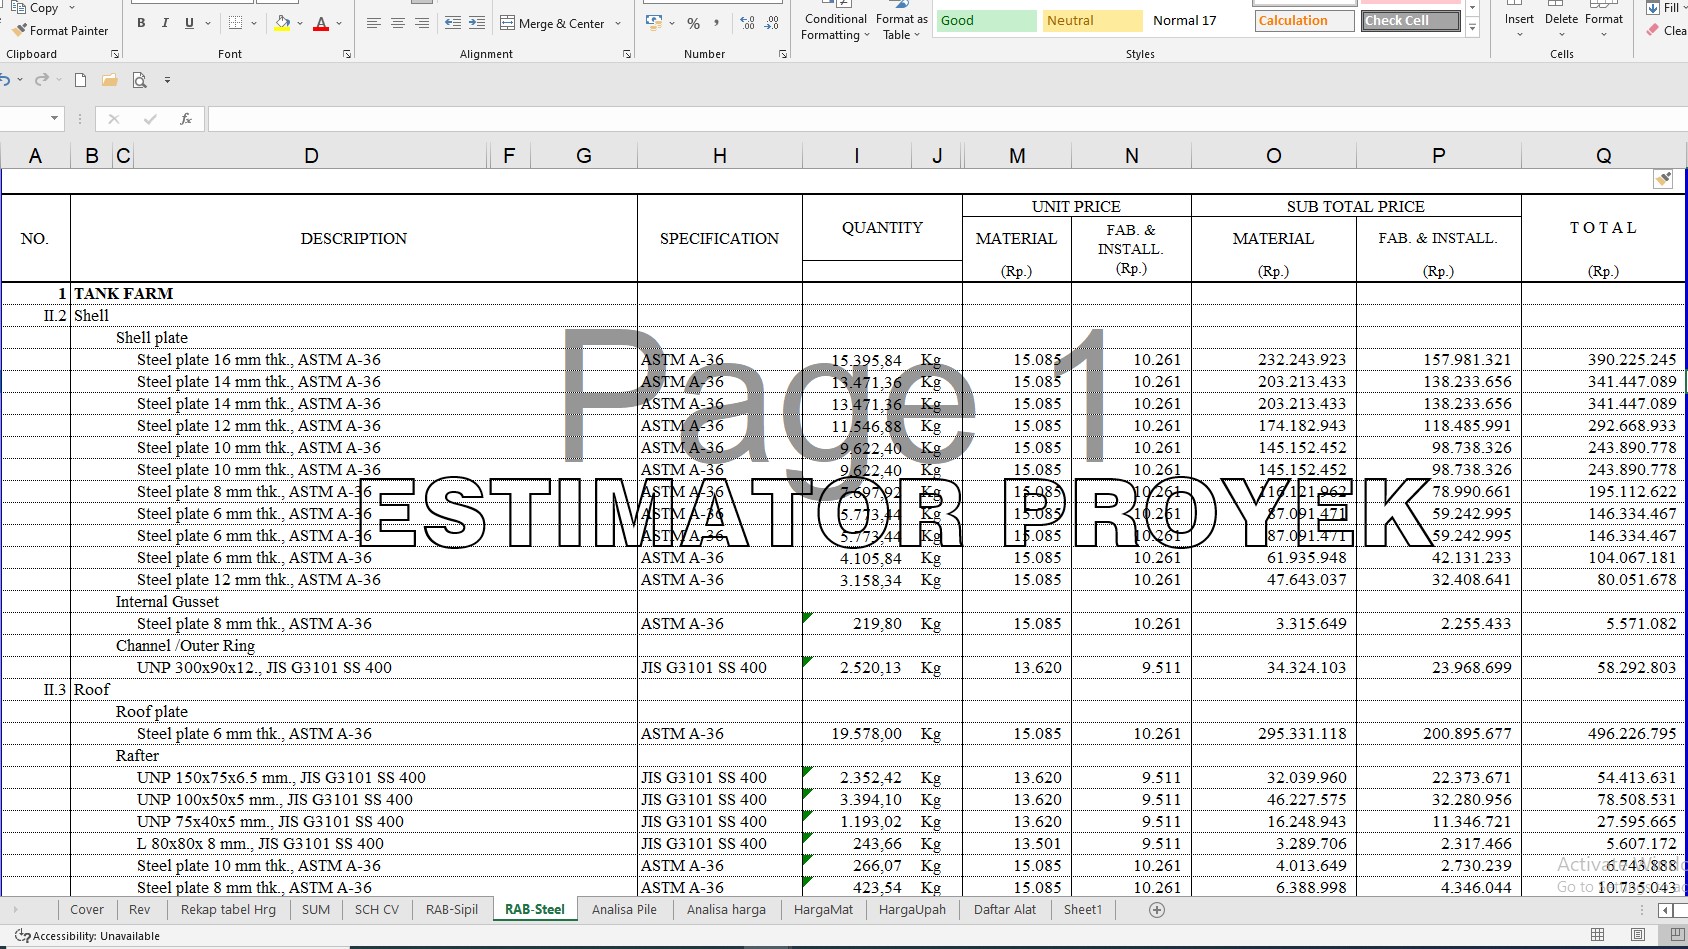This screenshot has height=949, width=1688.
Task: Click the Insert Function fx icon
Action: point(186,119)
